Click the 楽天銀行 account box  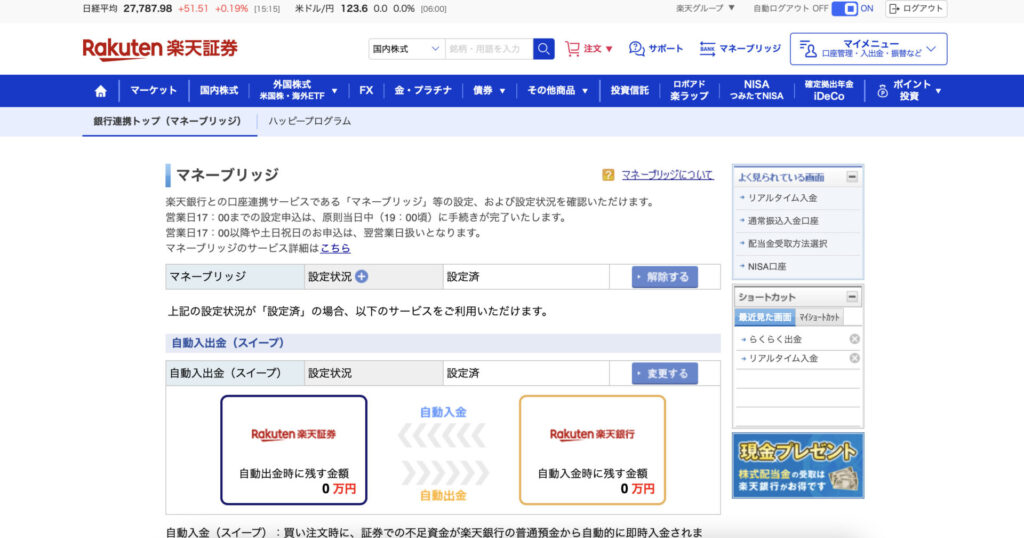coord(592,450)
